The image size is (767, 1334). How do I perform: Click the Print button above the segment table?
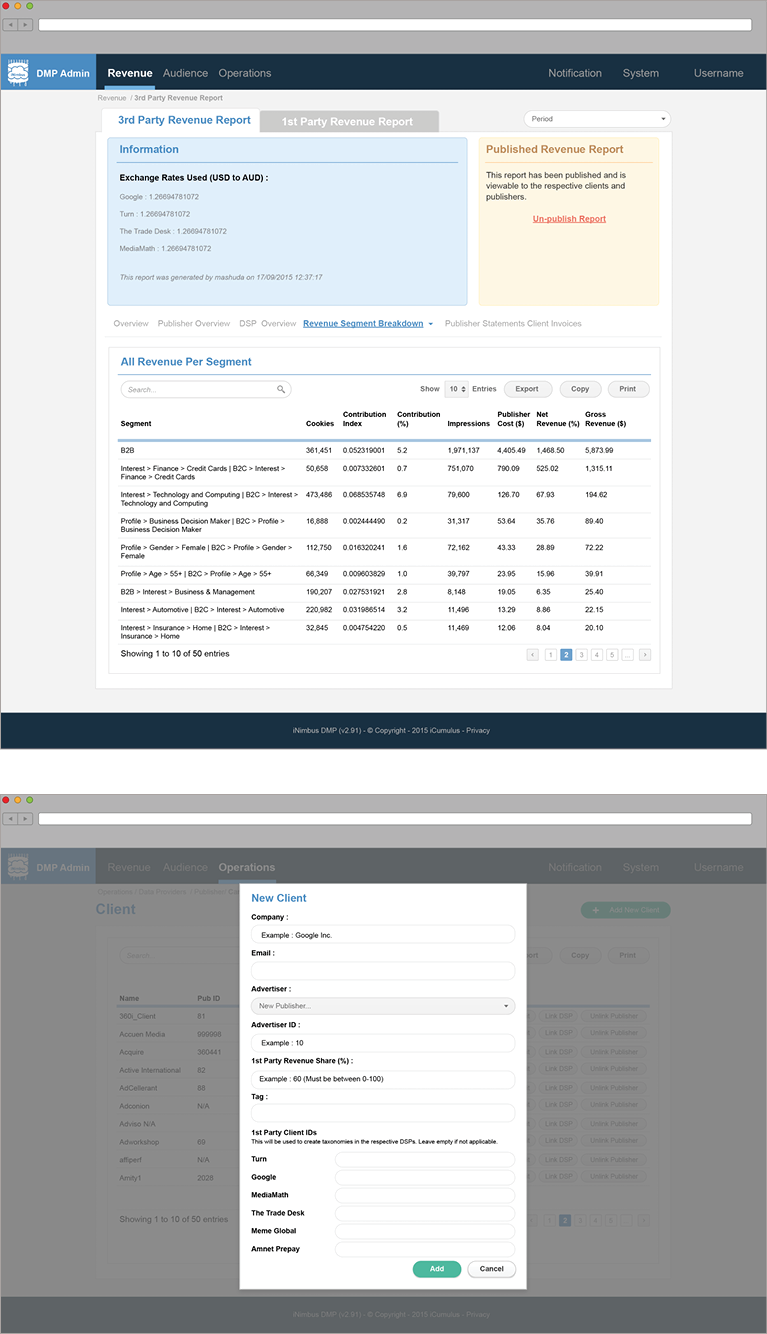[x=627, y=389]
